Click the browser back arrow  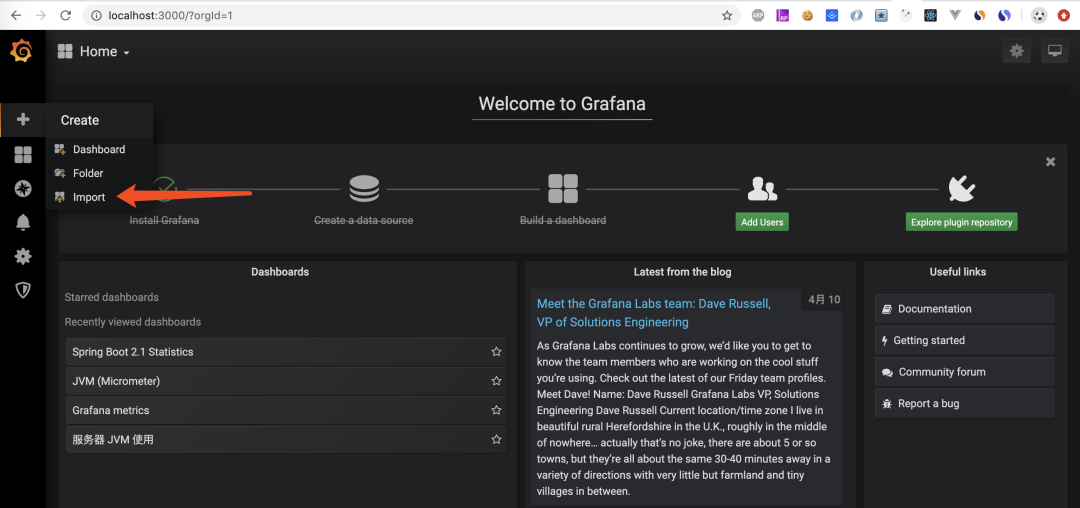point(17,15)
